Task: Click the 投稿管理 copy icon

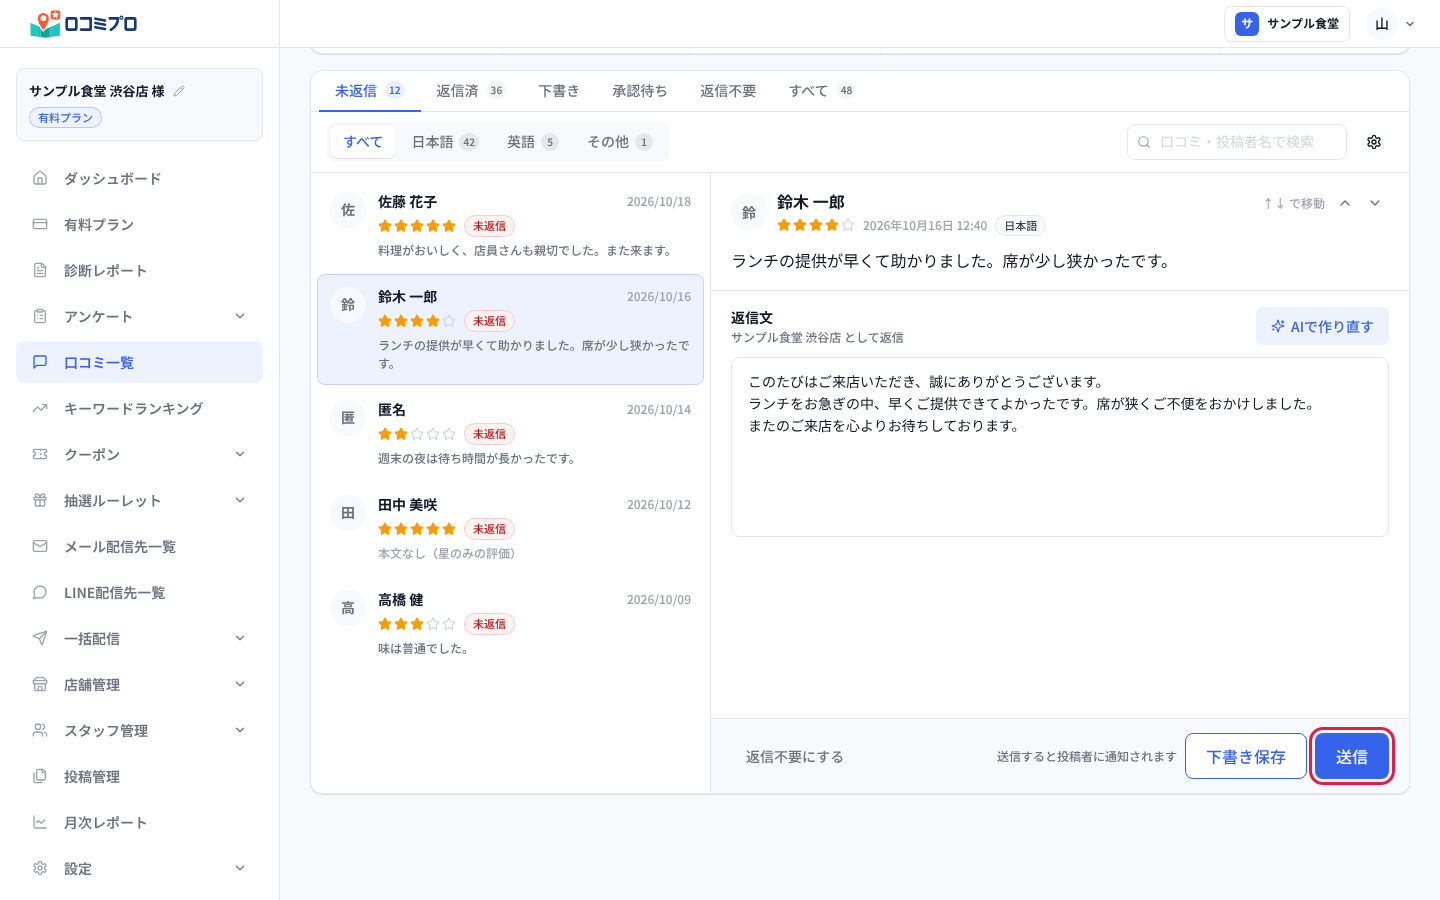Action: (x=40, y=776)
